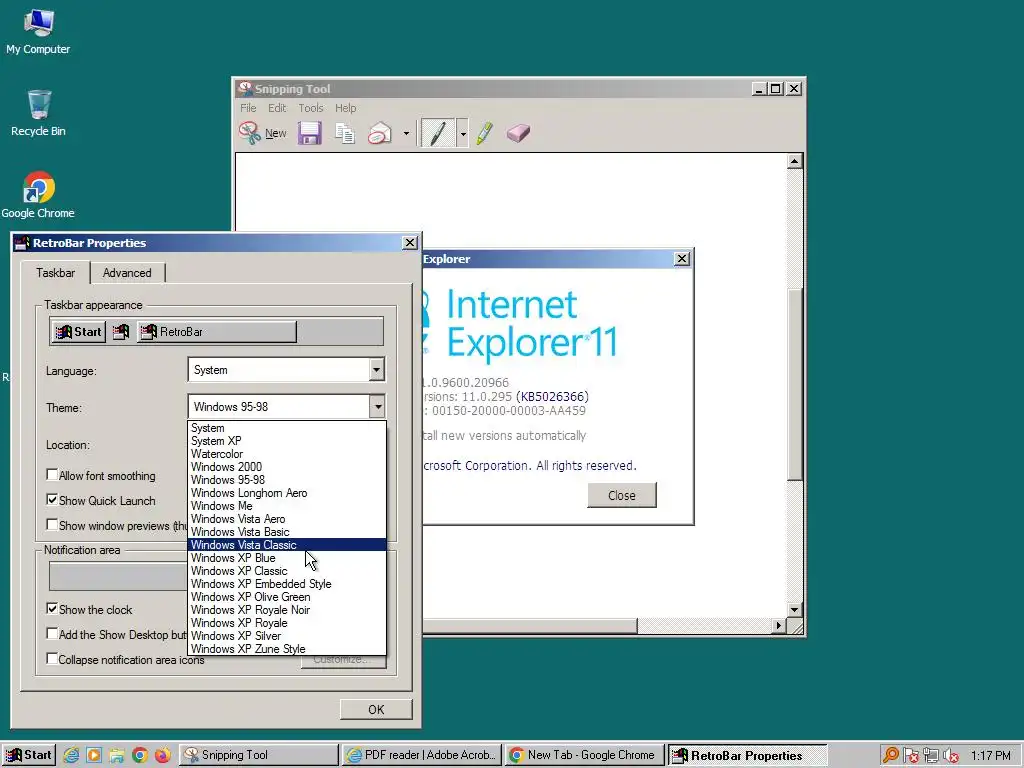
Task: Launch media player from Quick Launch
Action: [x=94, y=756]
